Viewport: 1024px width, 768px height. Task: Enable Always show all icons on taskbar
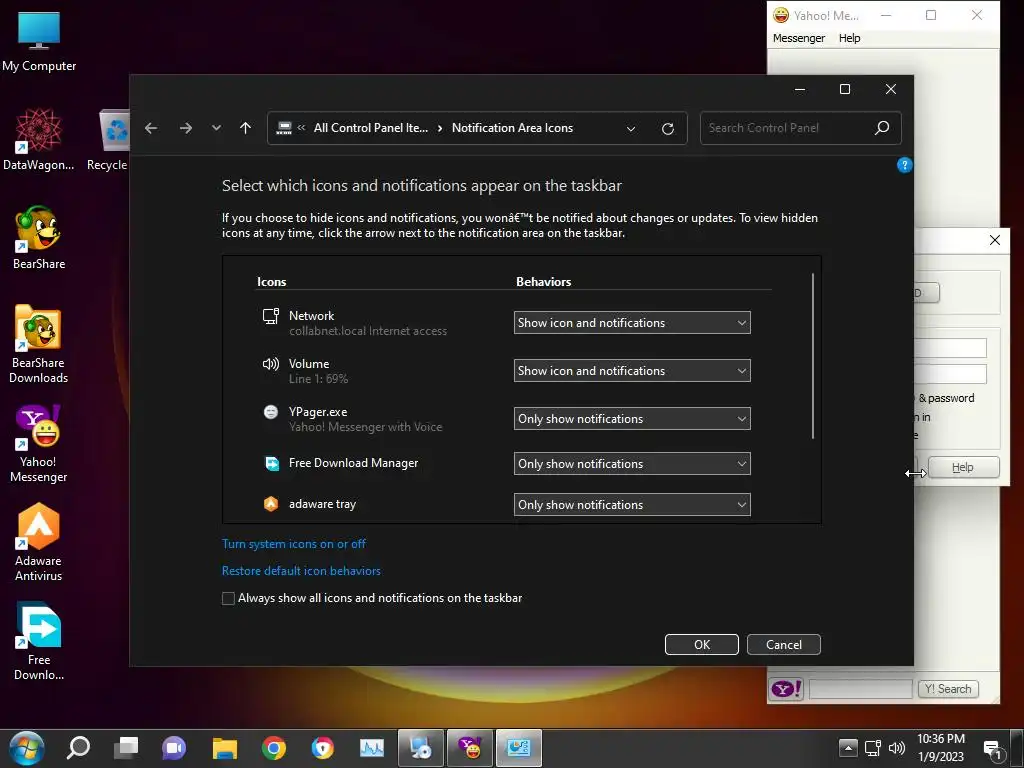(229, 598)
